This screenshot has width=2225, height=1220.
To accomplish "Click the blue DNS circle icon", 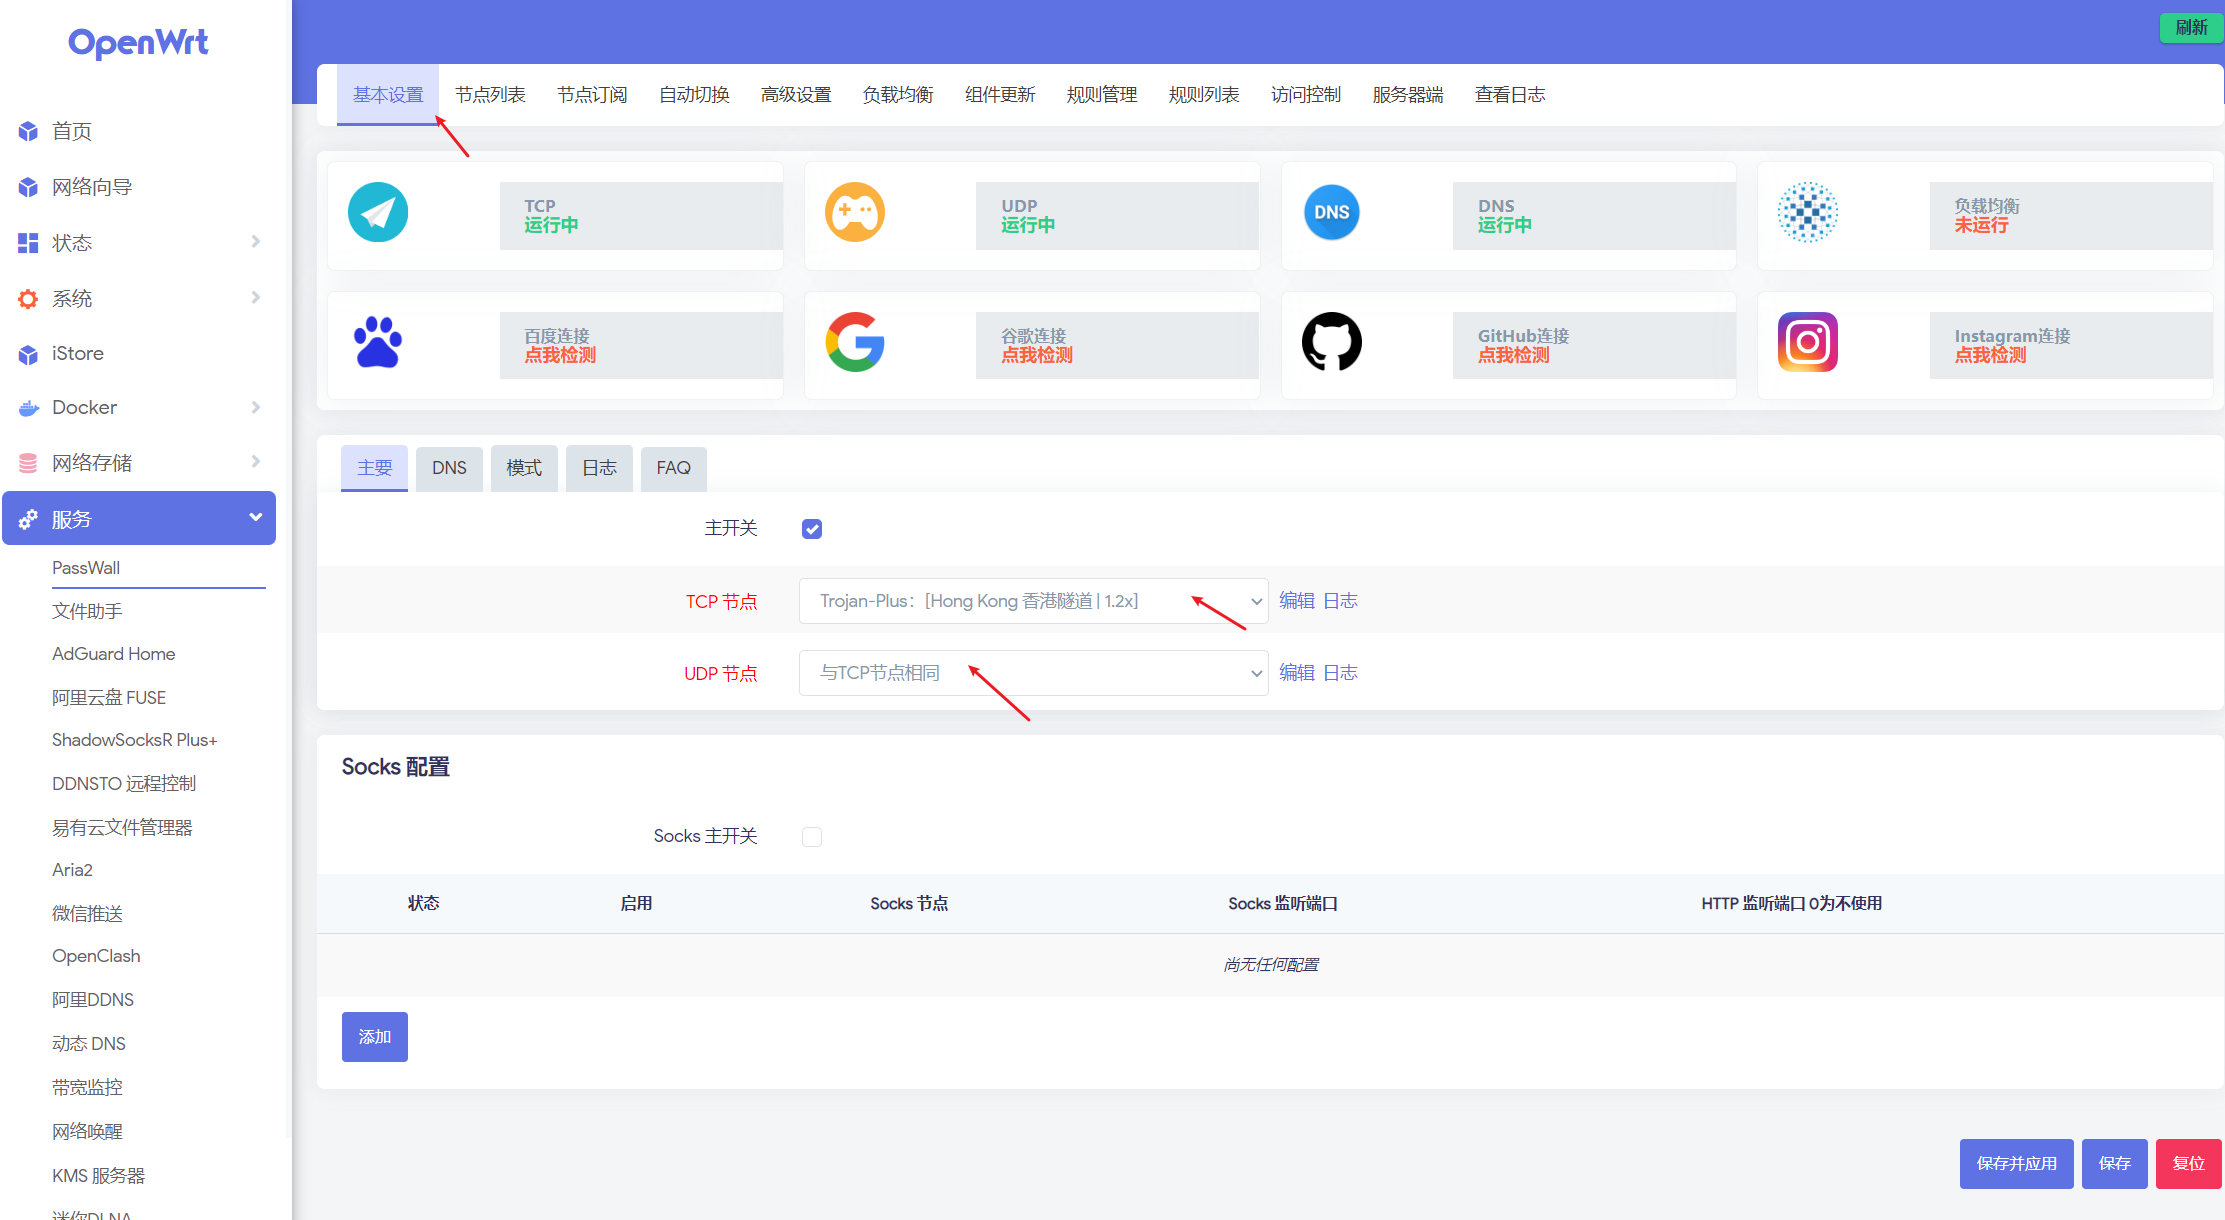I will (1331, 213).
